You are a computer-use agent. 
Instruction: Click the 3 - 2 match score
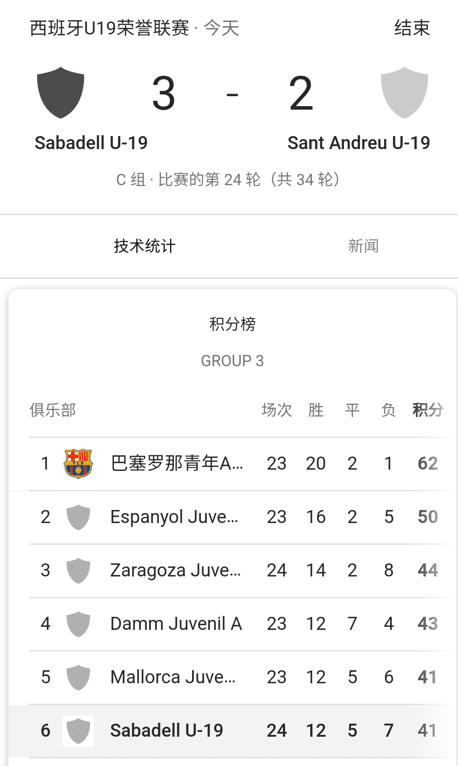coord(232,94)
